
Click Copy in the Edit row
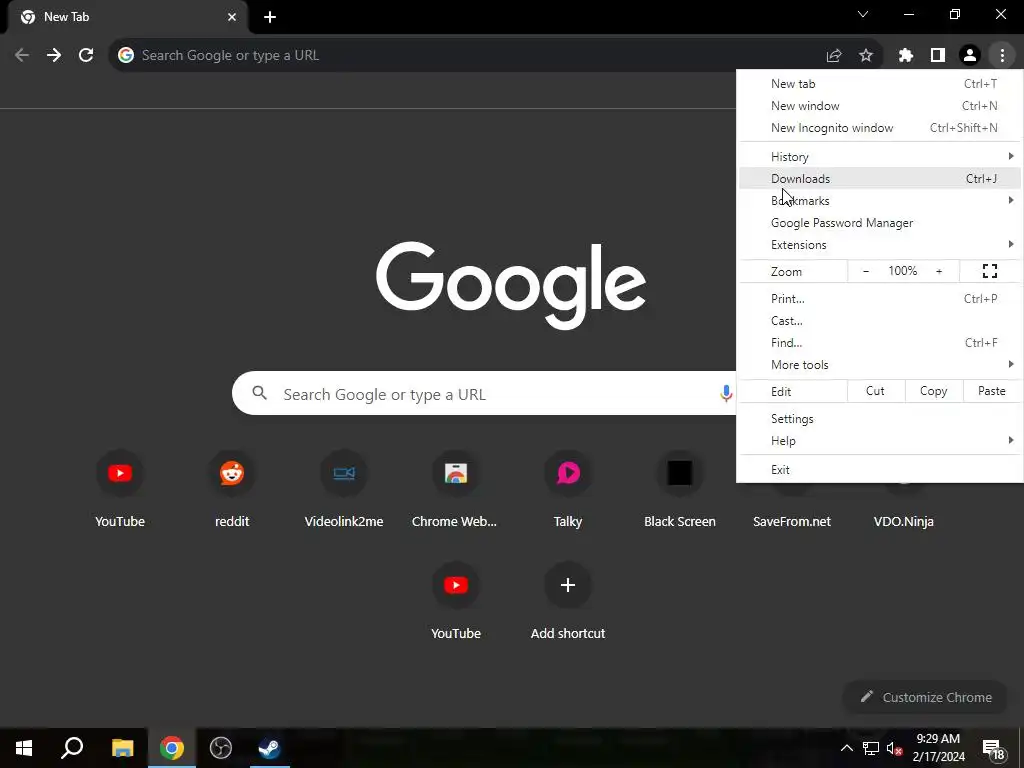point(934,391)
